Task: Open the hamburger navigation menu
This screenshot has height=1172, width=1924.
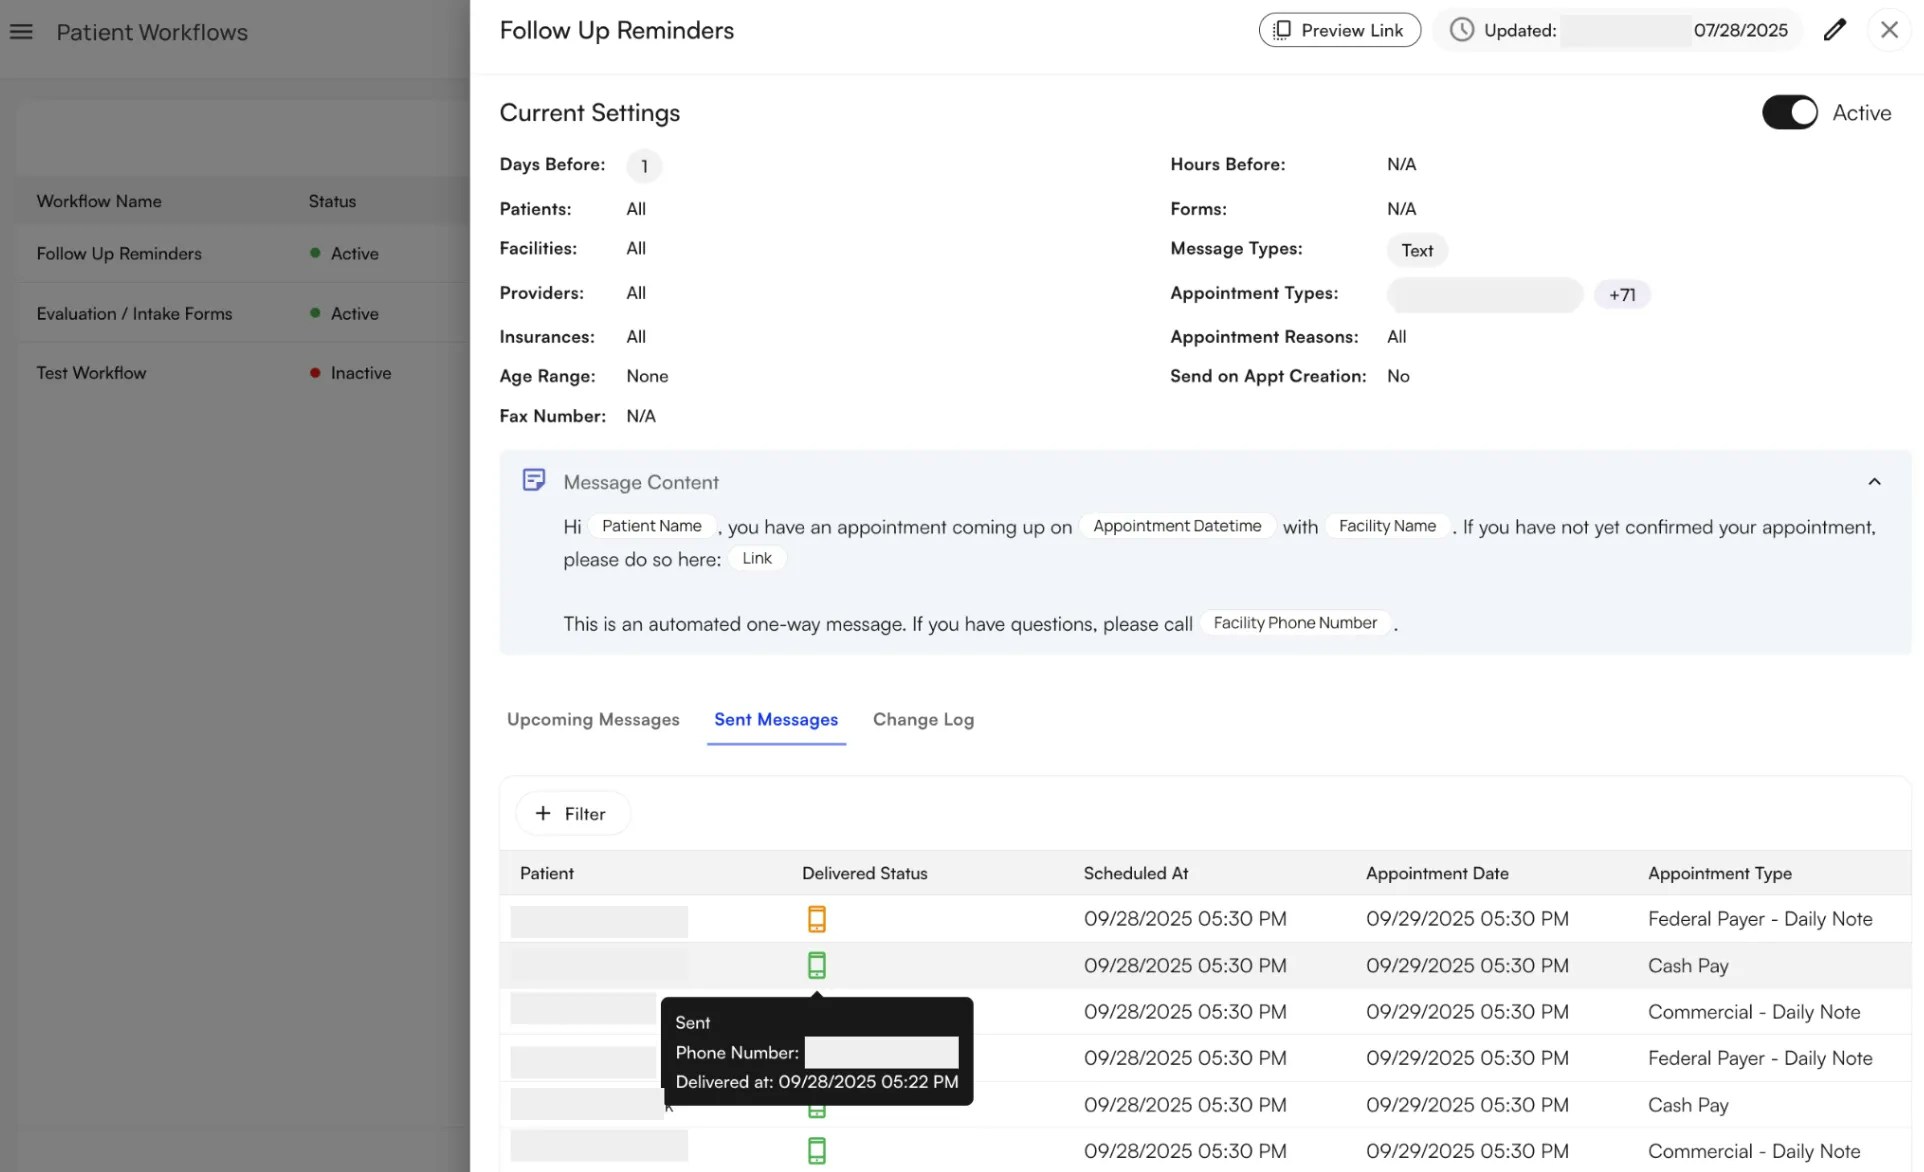Action: coord(20,31)
